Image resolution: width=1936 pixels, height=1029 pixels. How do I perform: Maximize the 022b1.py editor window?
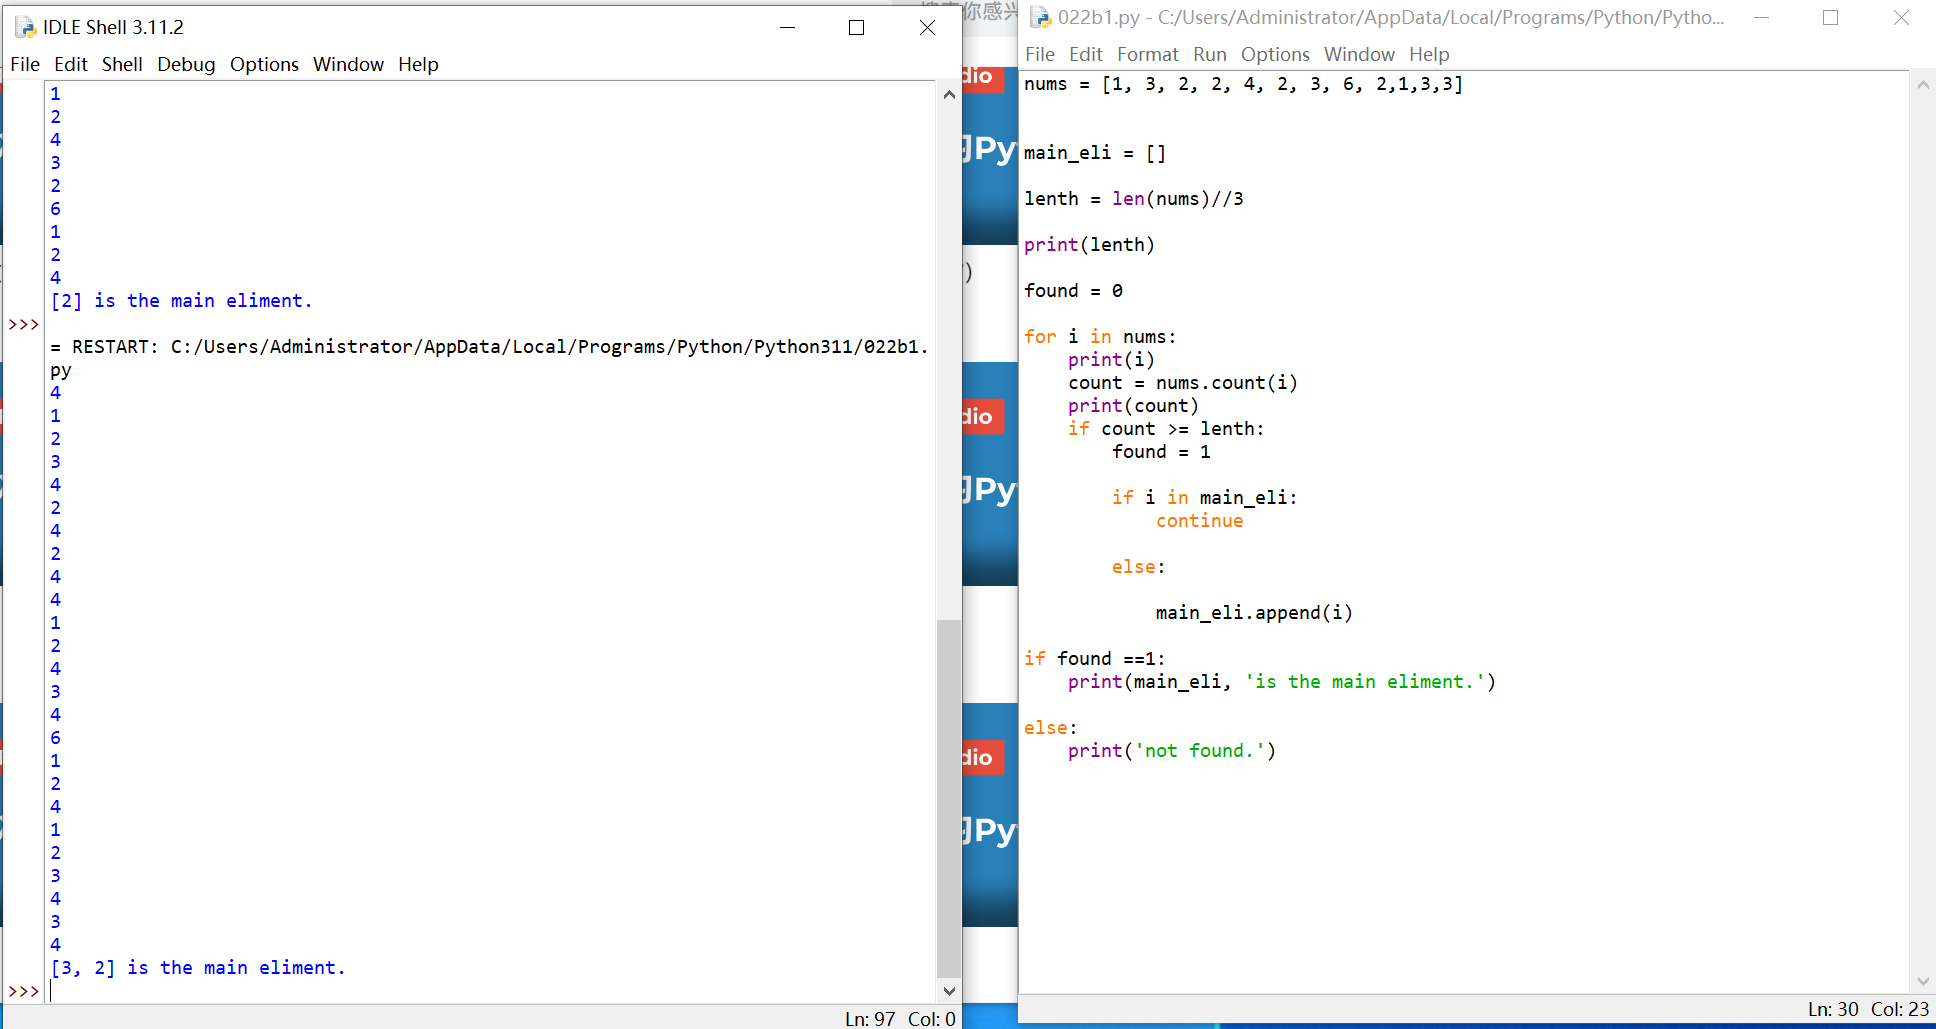click(x=1831, y=17)
